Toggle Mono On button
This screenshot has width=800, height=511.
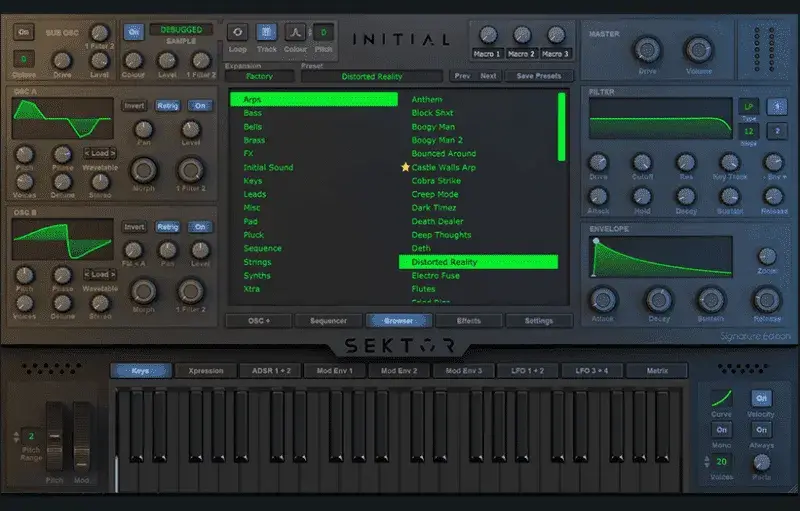(721, 429)
